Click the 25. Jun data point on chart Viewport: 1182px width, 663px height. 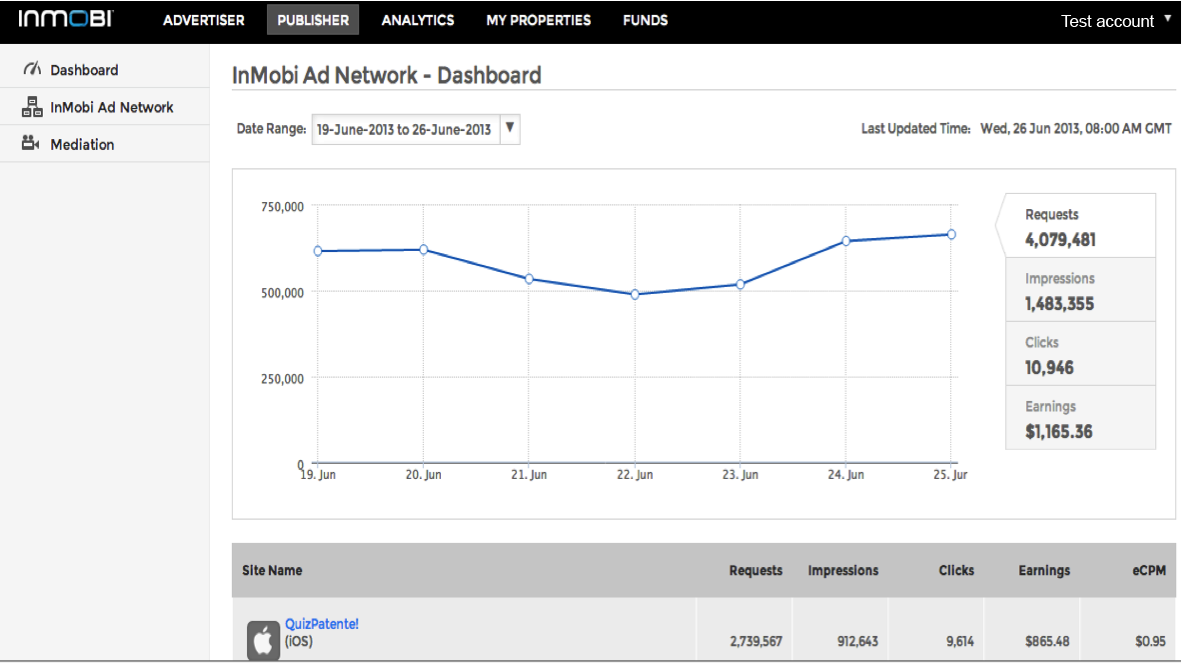951,234
